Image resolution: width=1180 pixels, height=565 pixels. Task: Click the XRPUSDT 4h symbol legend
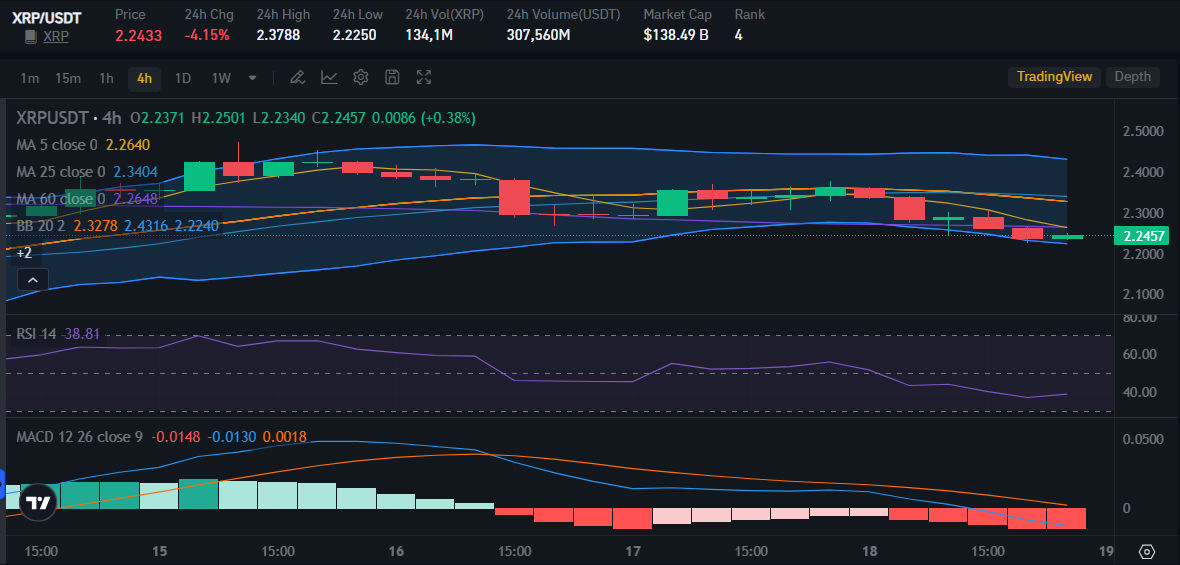tap(68, 117)
